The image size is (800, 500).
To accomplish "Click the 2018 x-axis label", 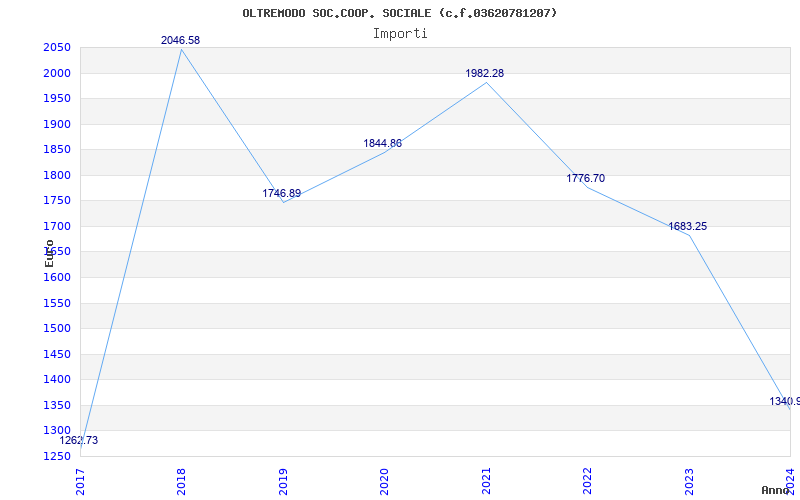I will (181, 481).
